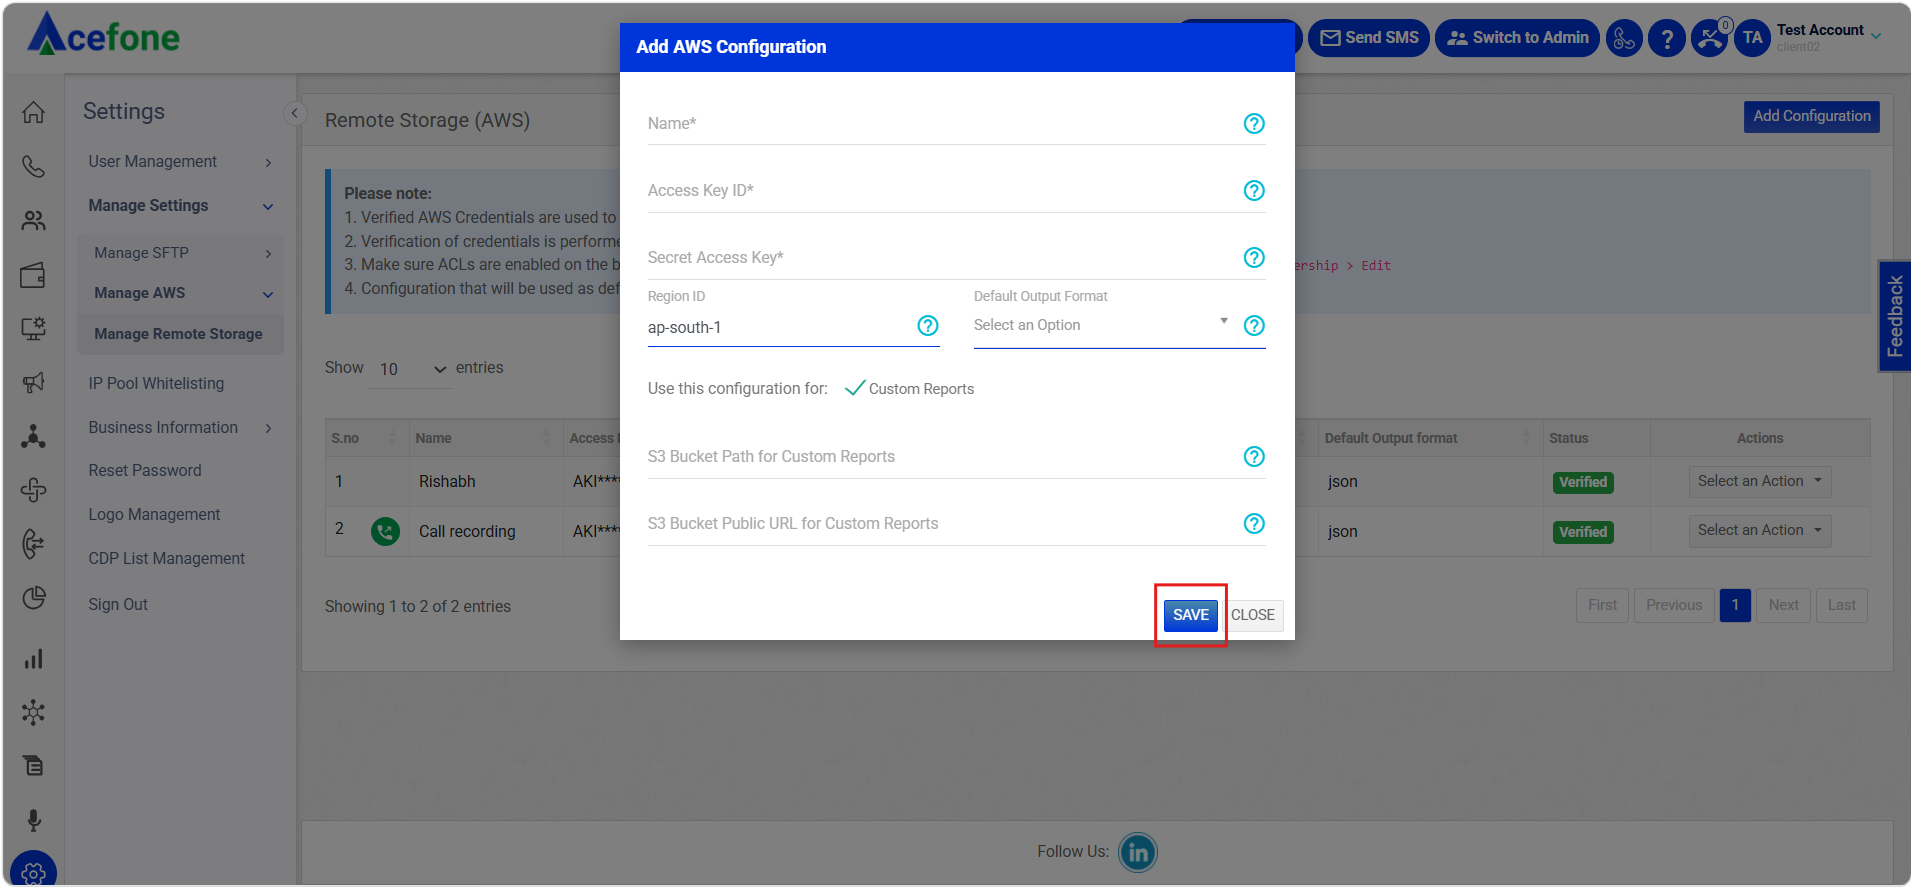Open the microphone sidebar icon
Image resolution: width=1911 pixels, height=888 pixels.
point(33,820)
